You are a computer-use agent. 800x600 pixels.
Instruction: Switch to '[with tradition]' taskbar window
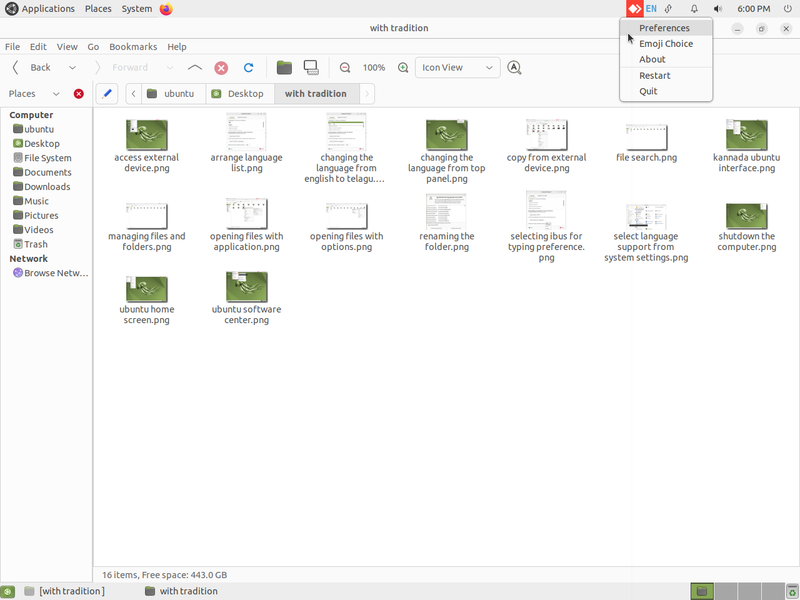tap(65, 591)
